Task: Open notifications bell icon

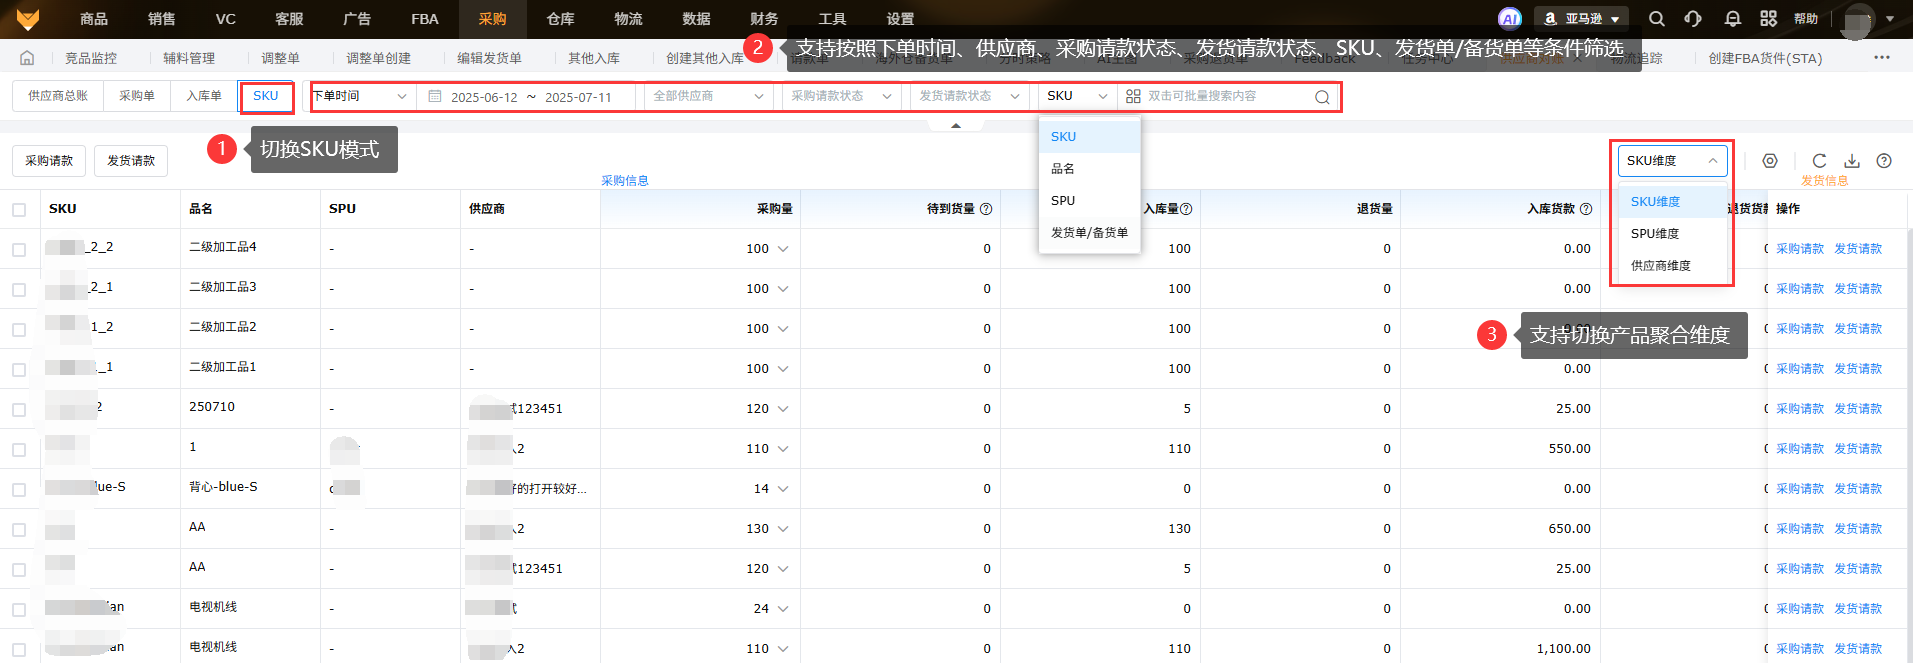Action: [1733, 18]
